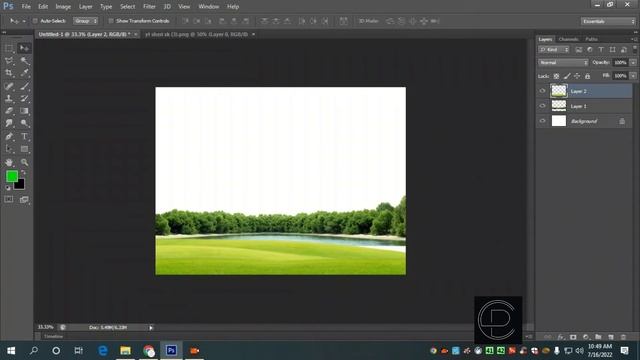The image size is (640, 360).
Task: Open layer style fx icon
Action: pos(561,337)
